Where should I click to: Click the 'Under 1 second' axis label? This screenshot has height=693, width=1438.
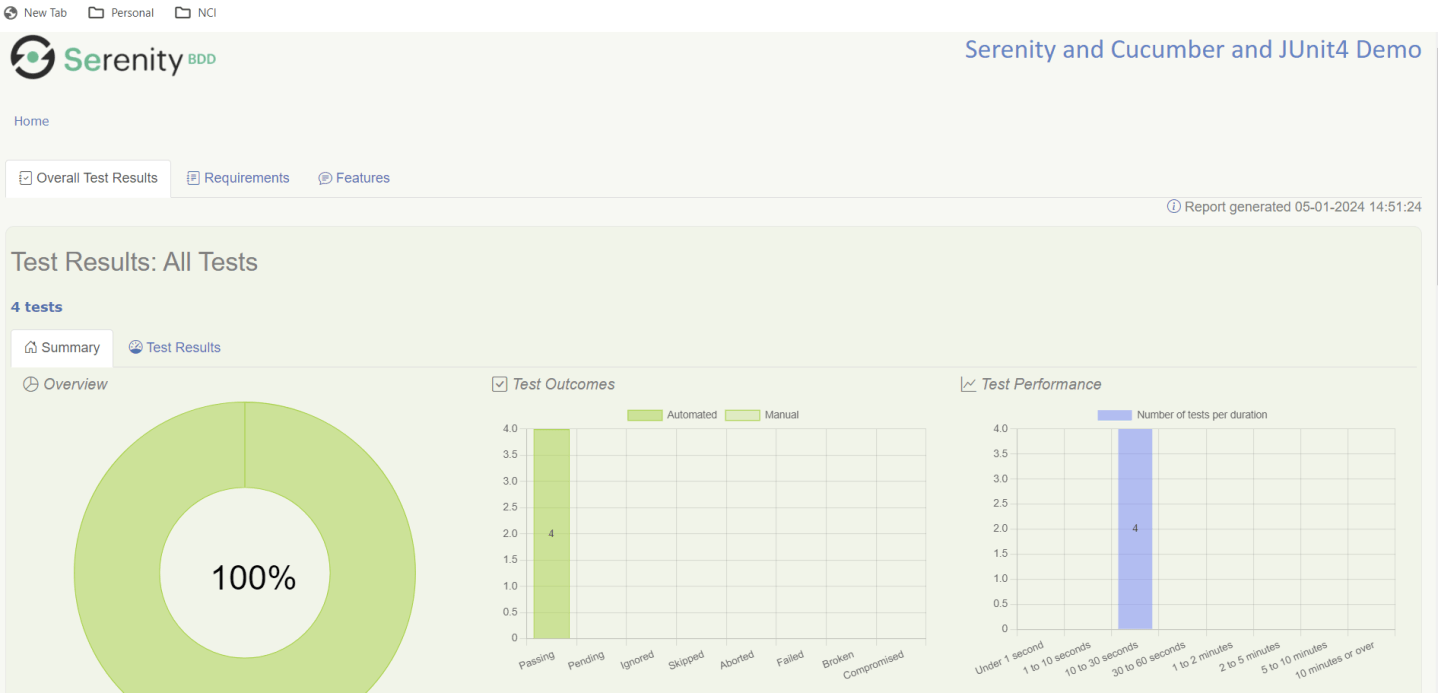1009,658
